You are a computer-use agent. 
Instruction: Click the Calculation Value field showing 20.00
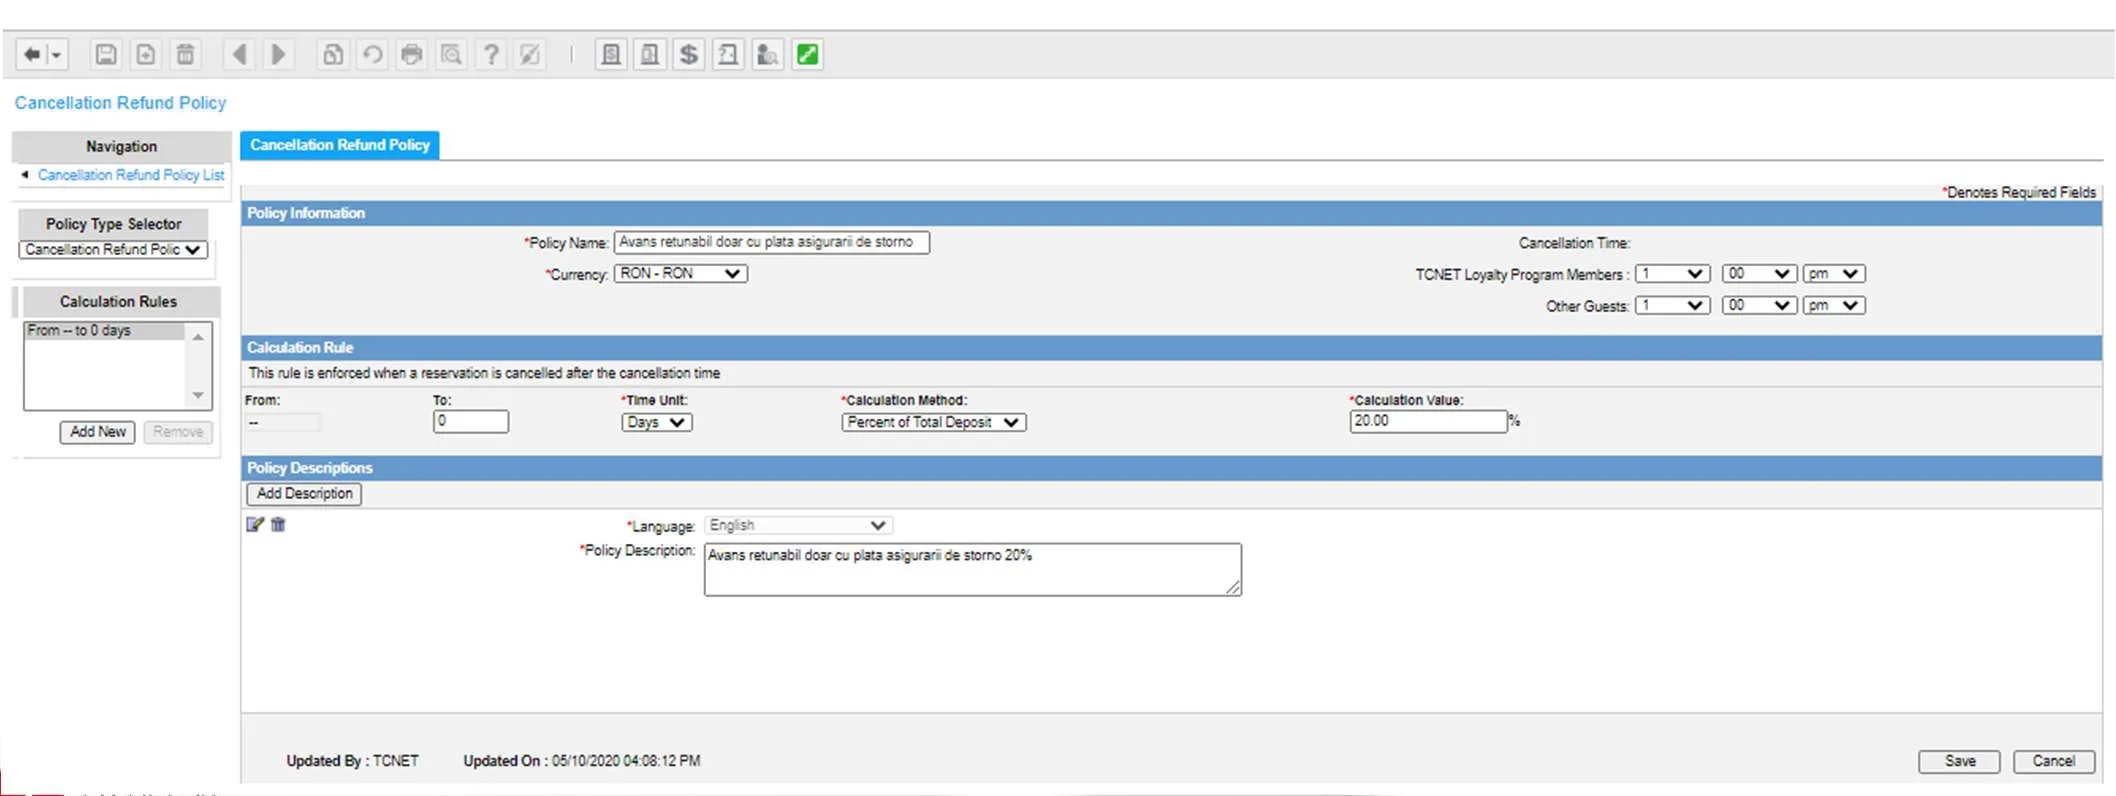1428,422
